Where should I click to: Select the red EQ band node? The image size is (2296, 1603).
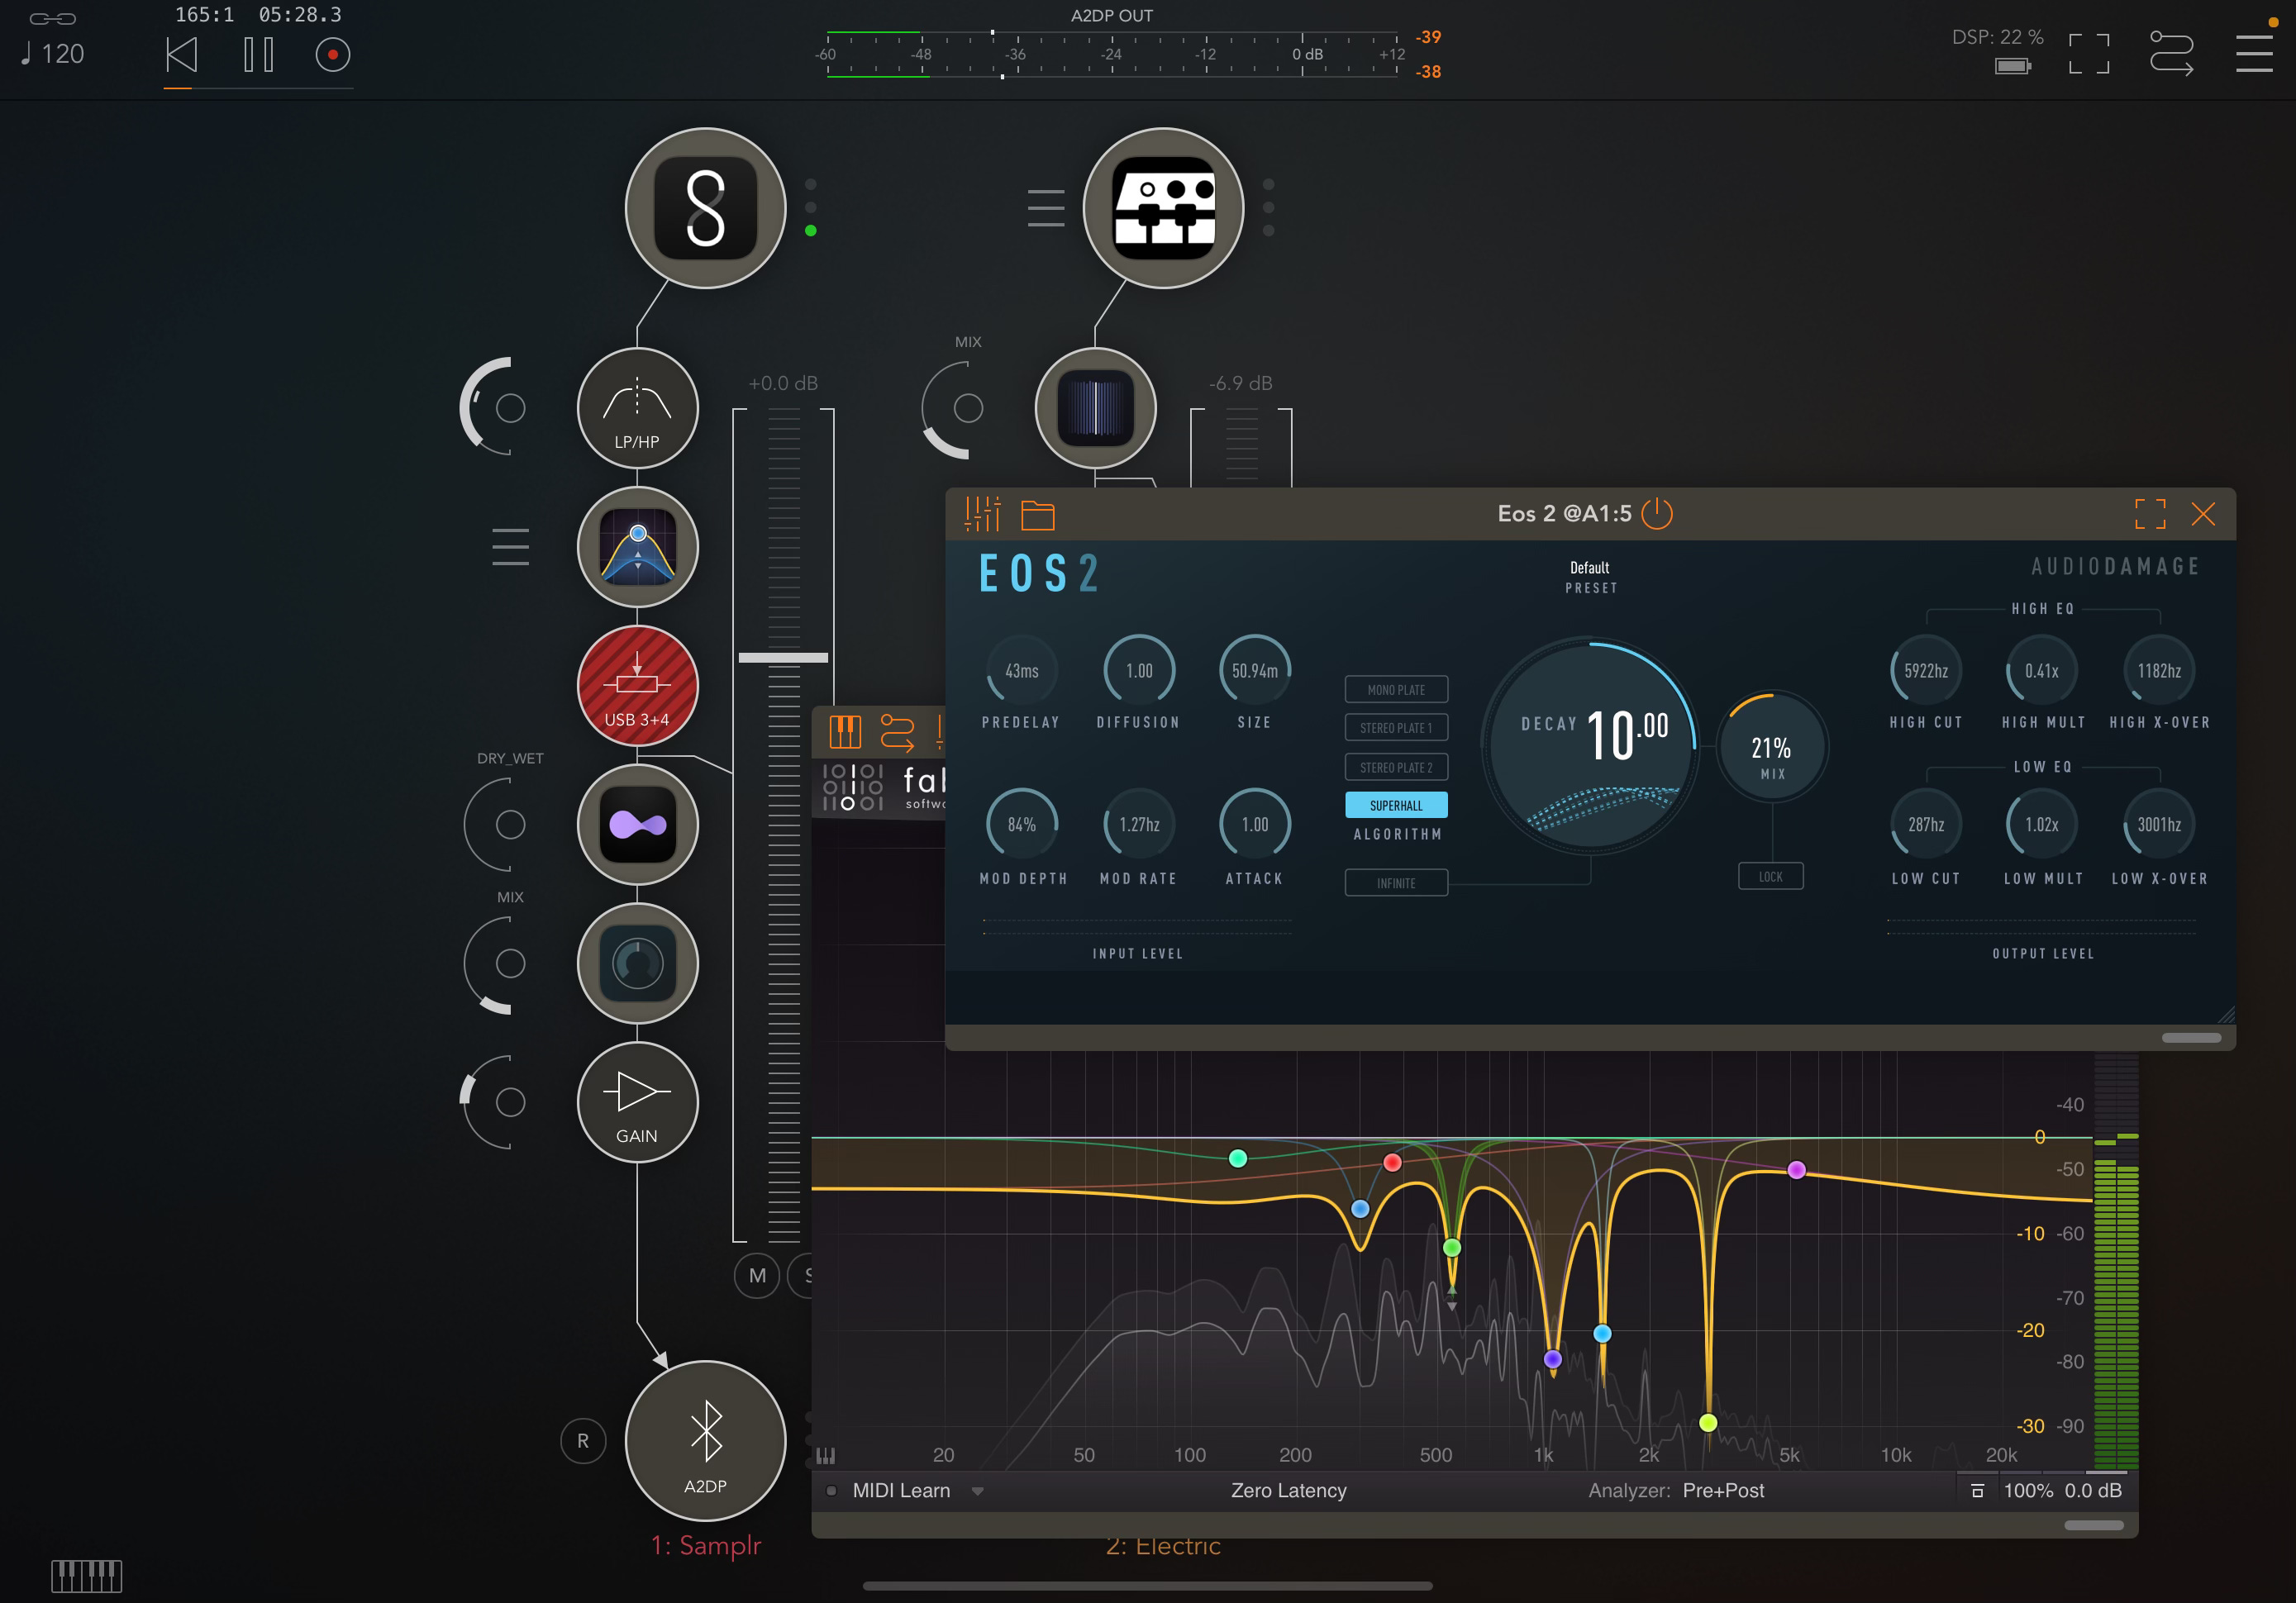pyautogui.click(x=1392, y=1162)
